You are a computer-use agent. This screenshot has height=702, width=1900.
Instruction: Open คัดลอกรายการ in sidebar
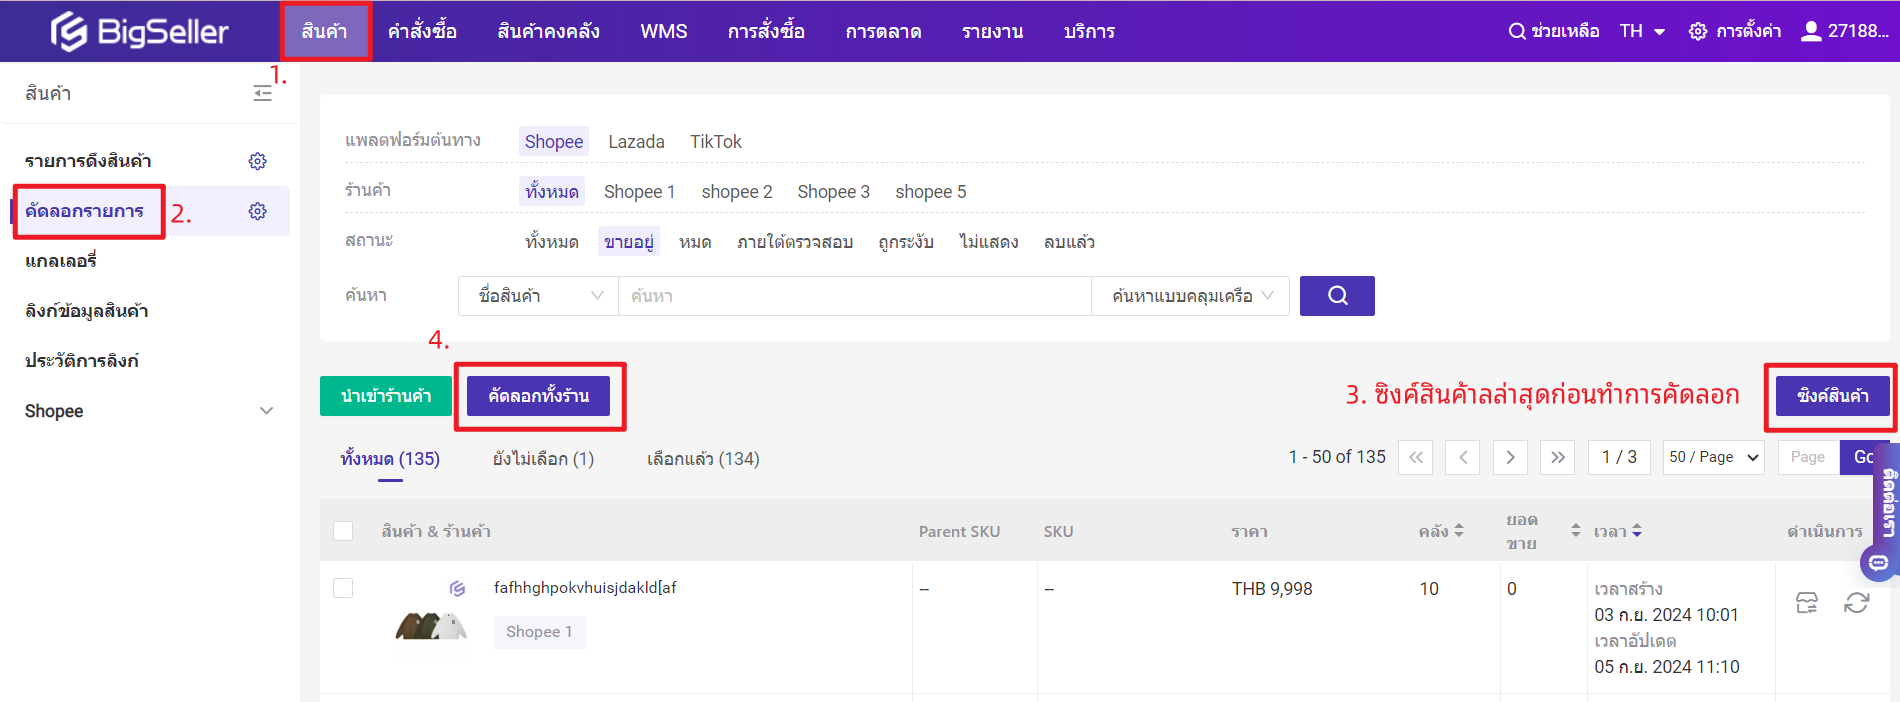pyautogui.click(x=85, y=211)
